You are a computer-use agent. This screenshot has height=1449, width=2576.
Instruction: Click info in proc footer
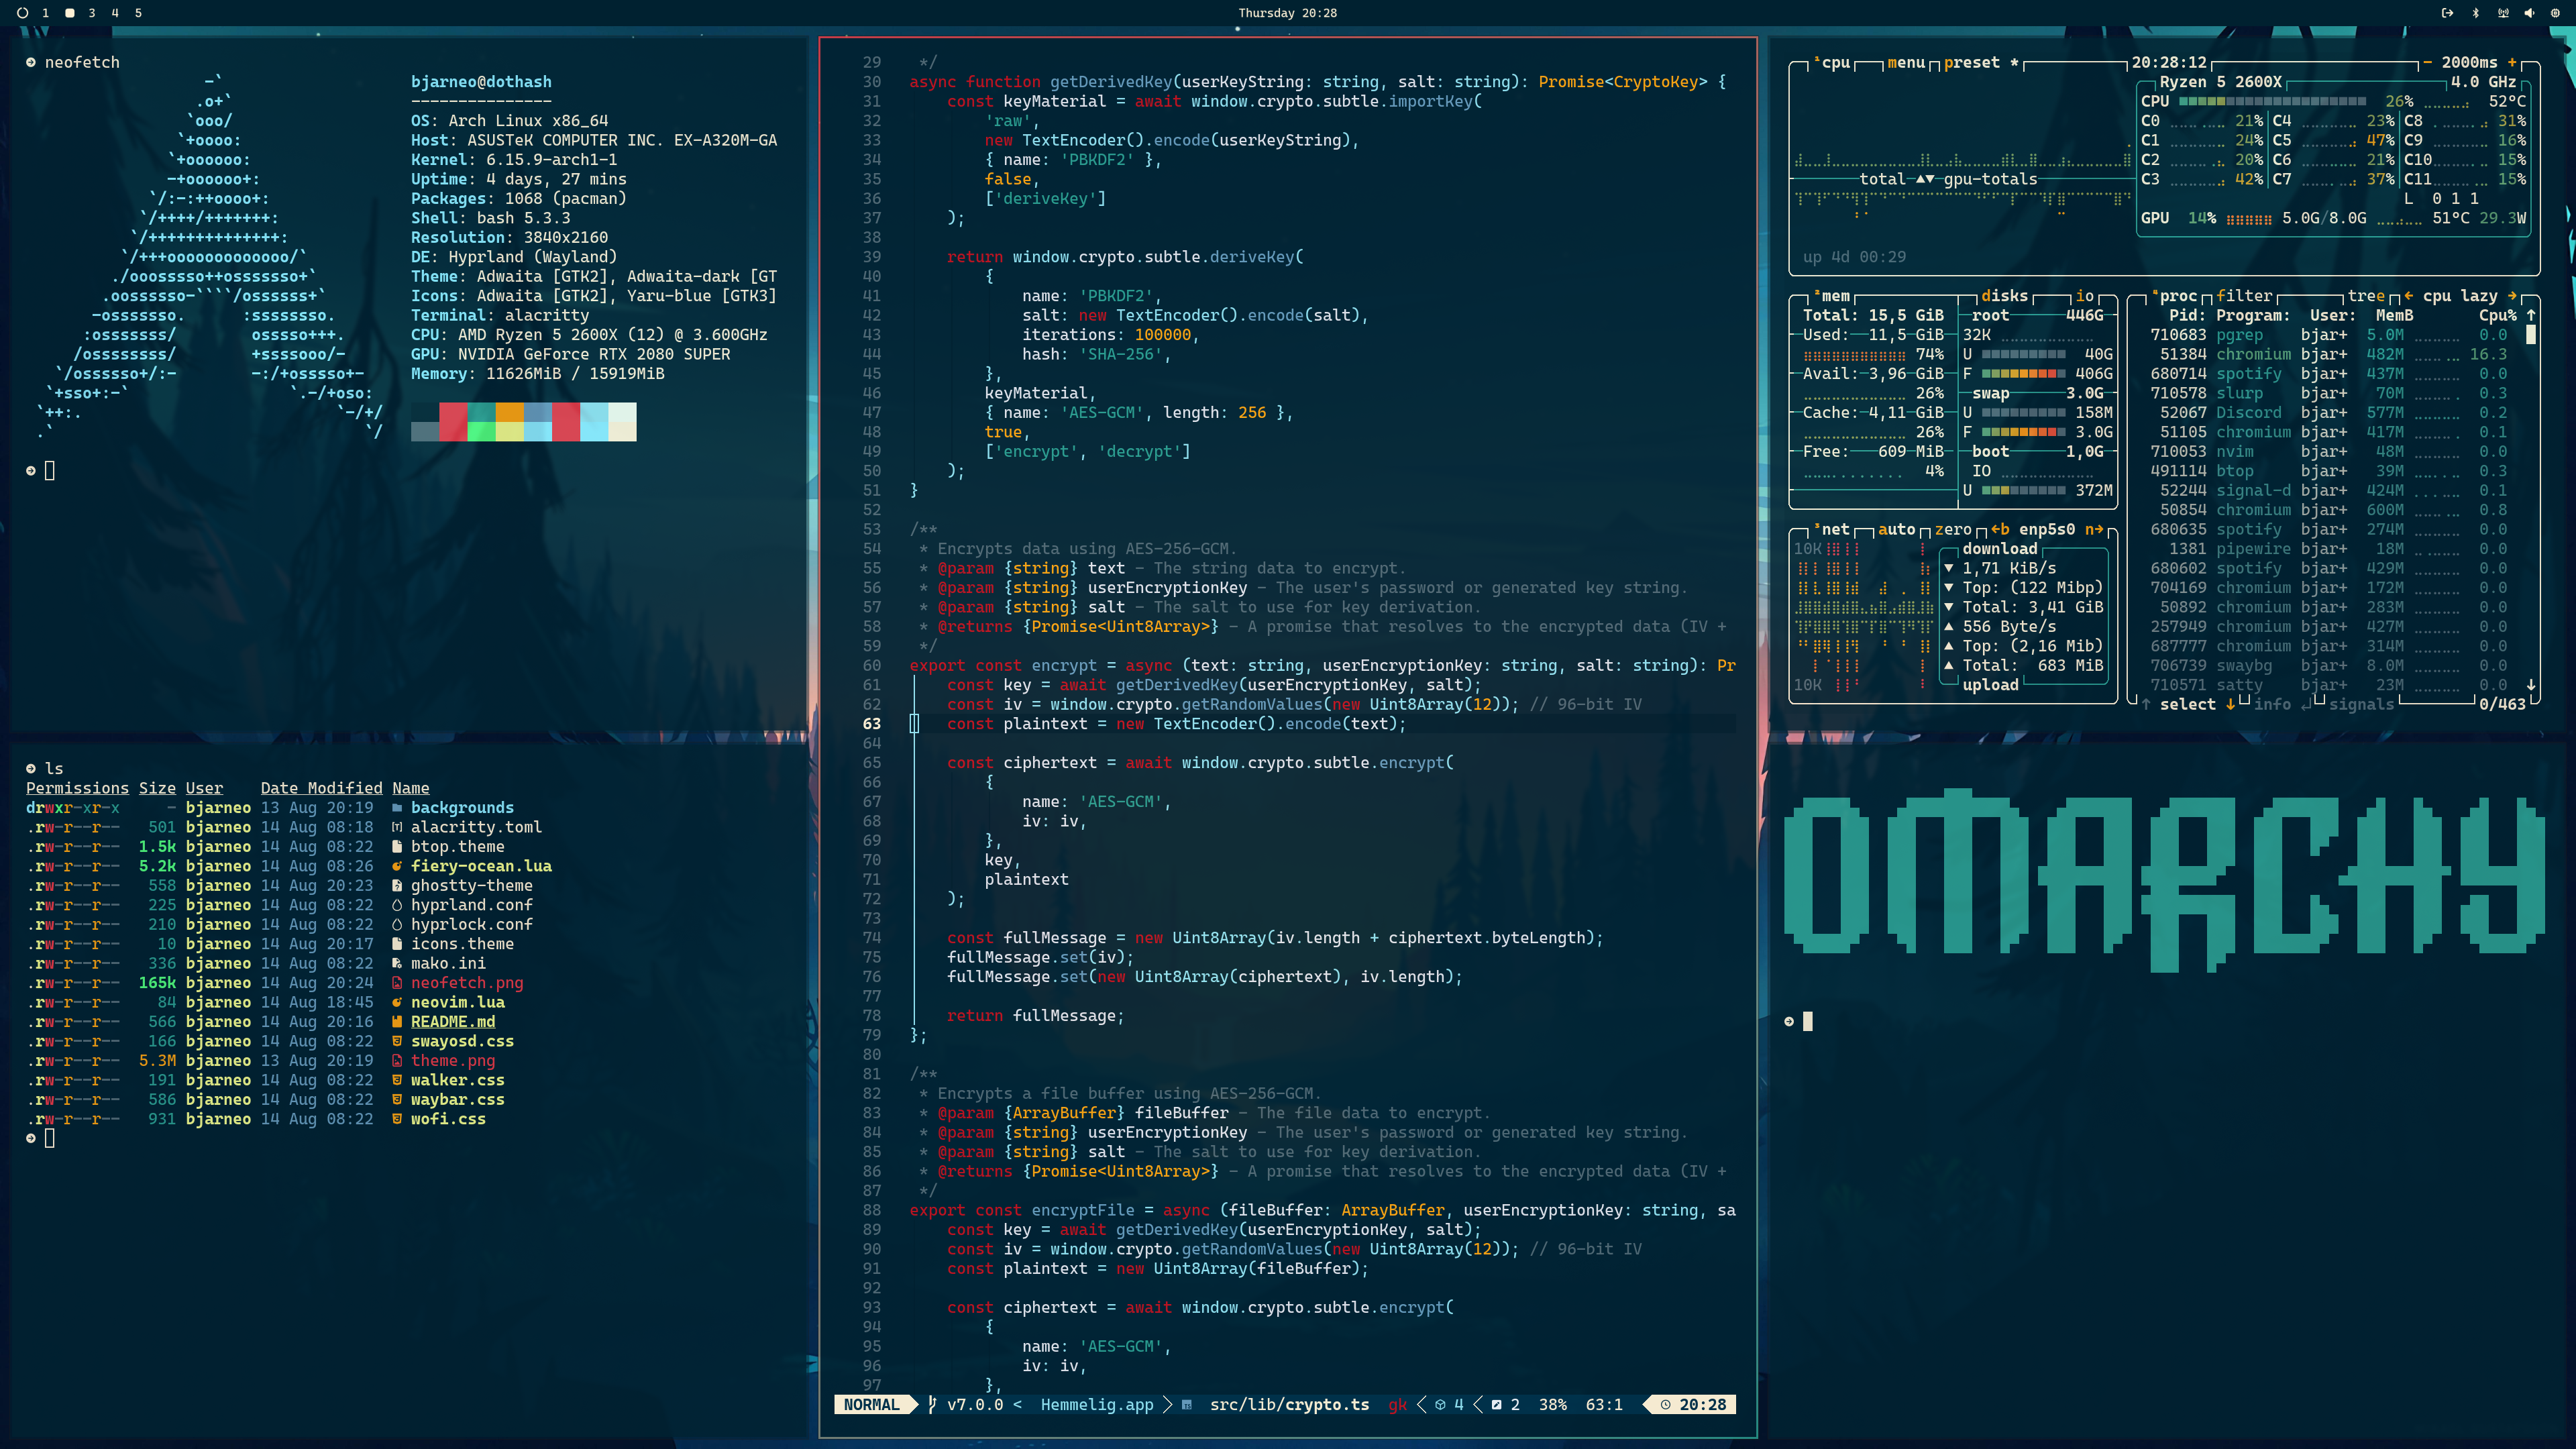click(2272, 704)
